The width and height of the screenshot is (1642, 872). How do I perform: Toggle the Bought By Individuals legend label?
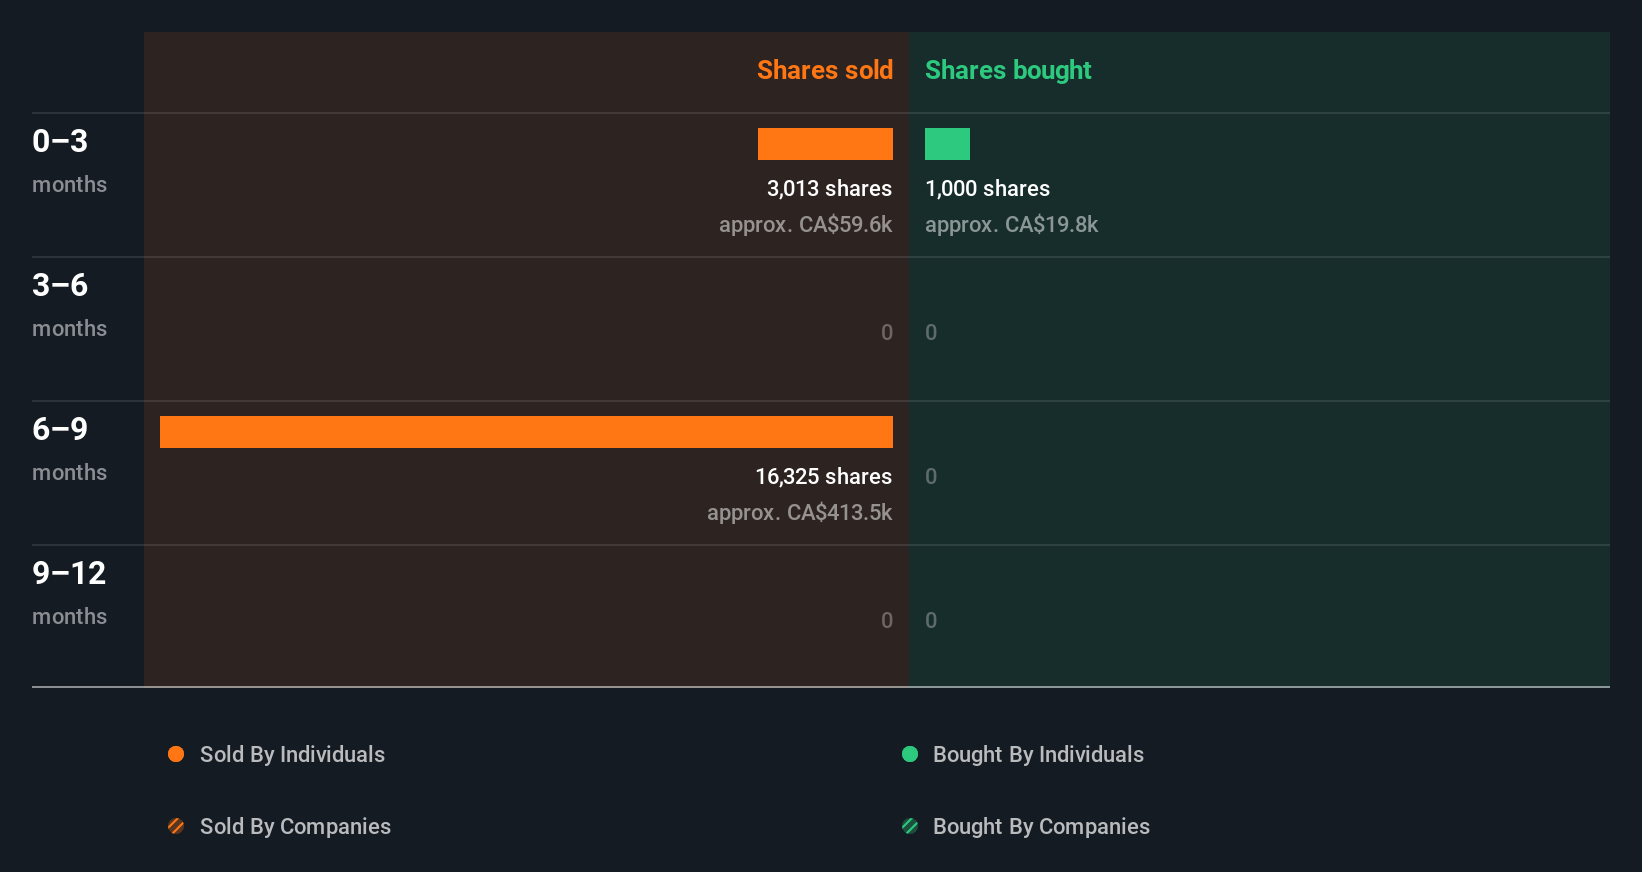[x=1038, y=755]
